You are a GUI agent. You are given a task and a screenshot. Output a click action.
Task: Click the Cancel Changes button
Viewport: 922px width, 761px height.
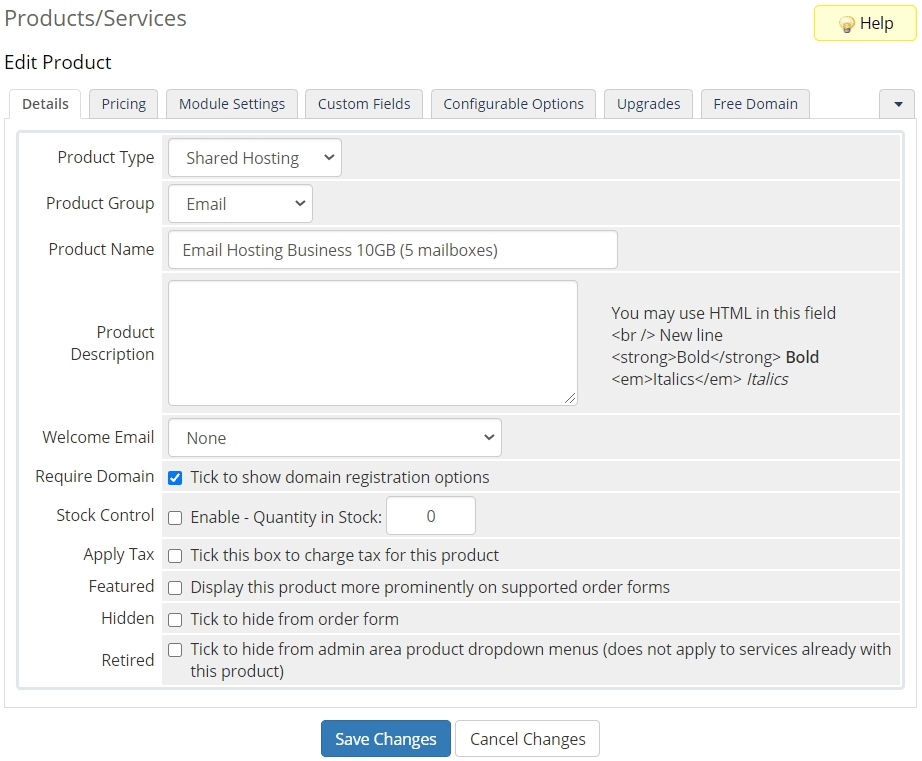tap(527, 739)
